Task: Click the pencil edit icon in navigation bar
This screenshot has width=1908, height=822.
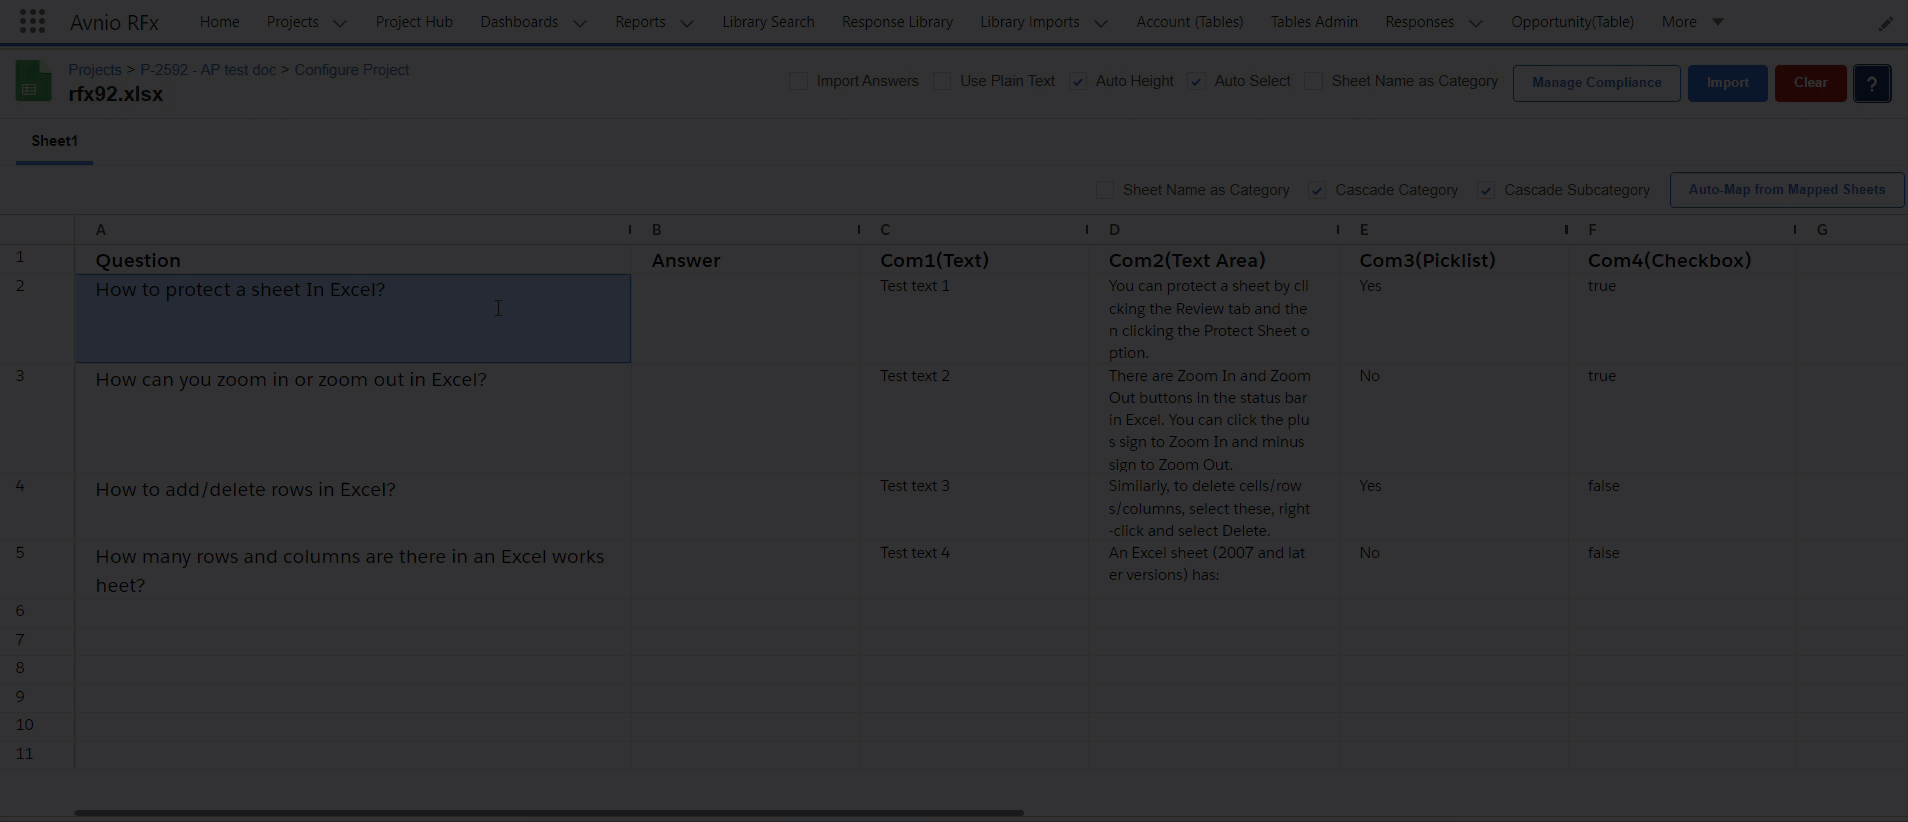Action: tap(1885, 23)
